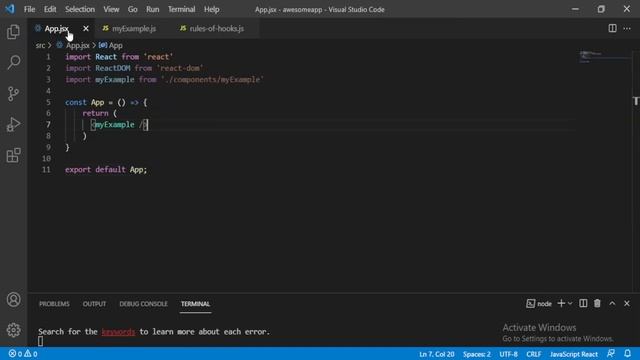Screen dimensions: 640x360
Task: Split the editor to the right
Action: 612,28
